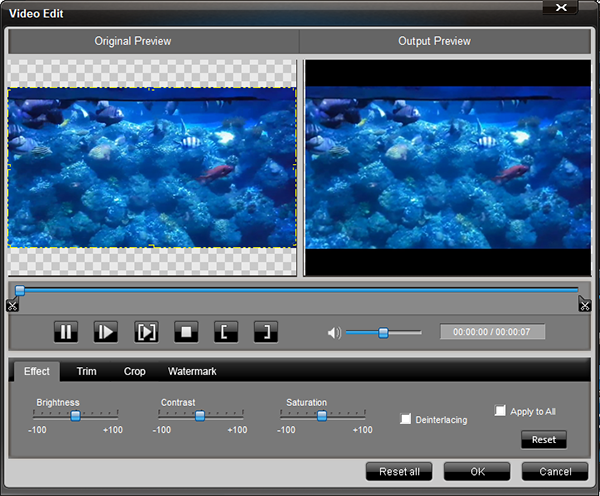This screenshot has width=600, height=496.
Task: Open the Trim tab
Action: [x=86, y=371]
